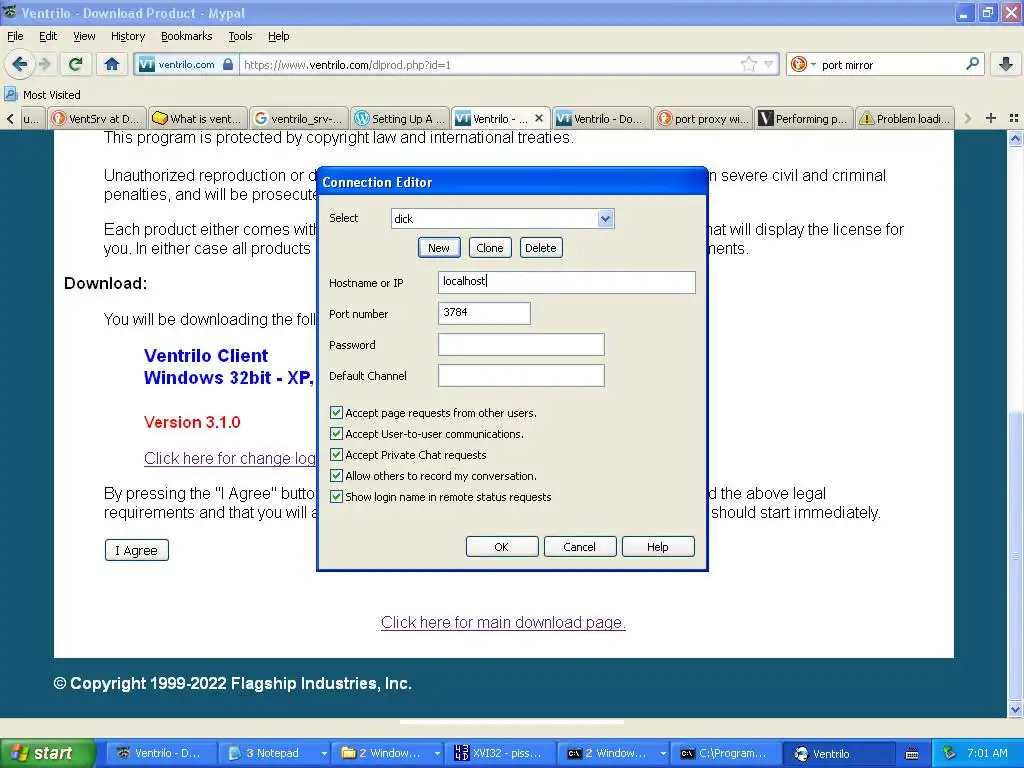Open the C:\Program... command prompt taskbar item
This screenshot has width=1024, height=768.
[x=728, y=753]
